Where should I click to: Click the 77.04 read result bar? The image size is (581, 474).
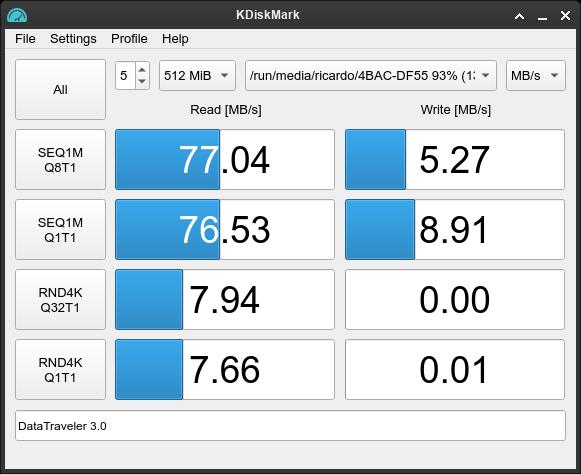tap(225, 160)
